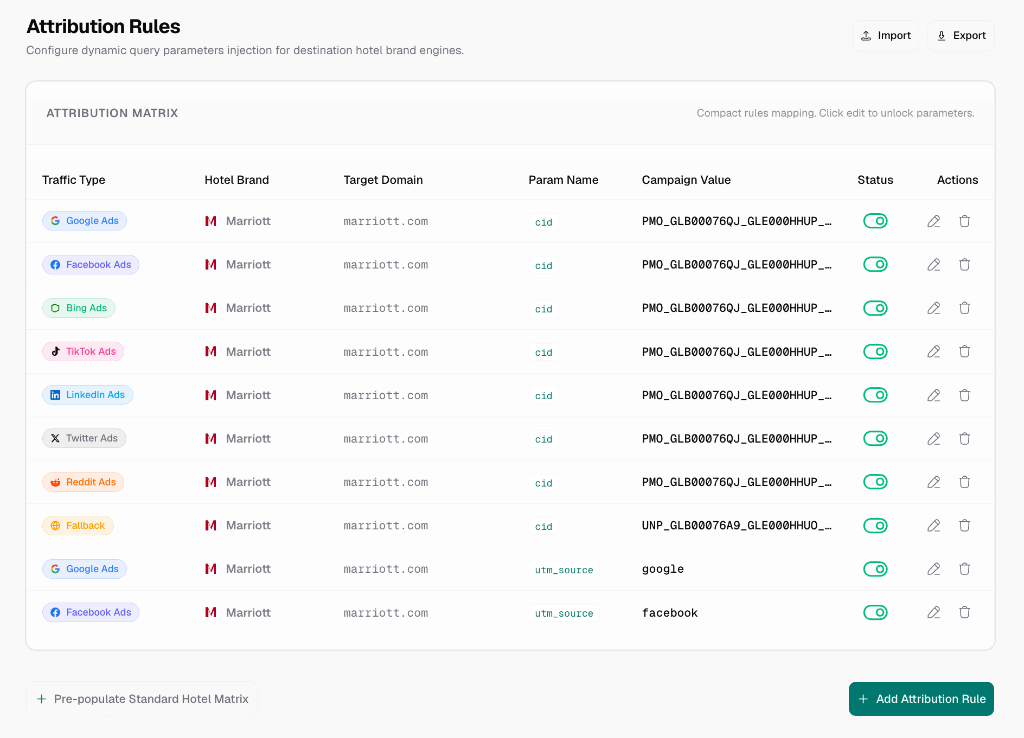Edit the LinkedIn Ads rule
This screenshot has height=738, width=1024.
coord(934,395)
